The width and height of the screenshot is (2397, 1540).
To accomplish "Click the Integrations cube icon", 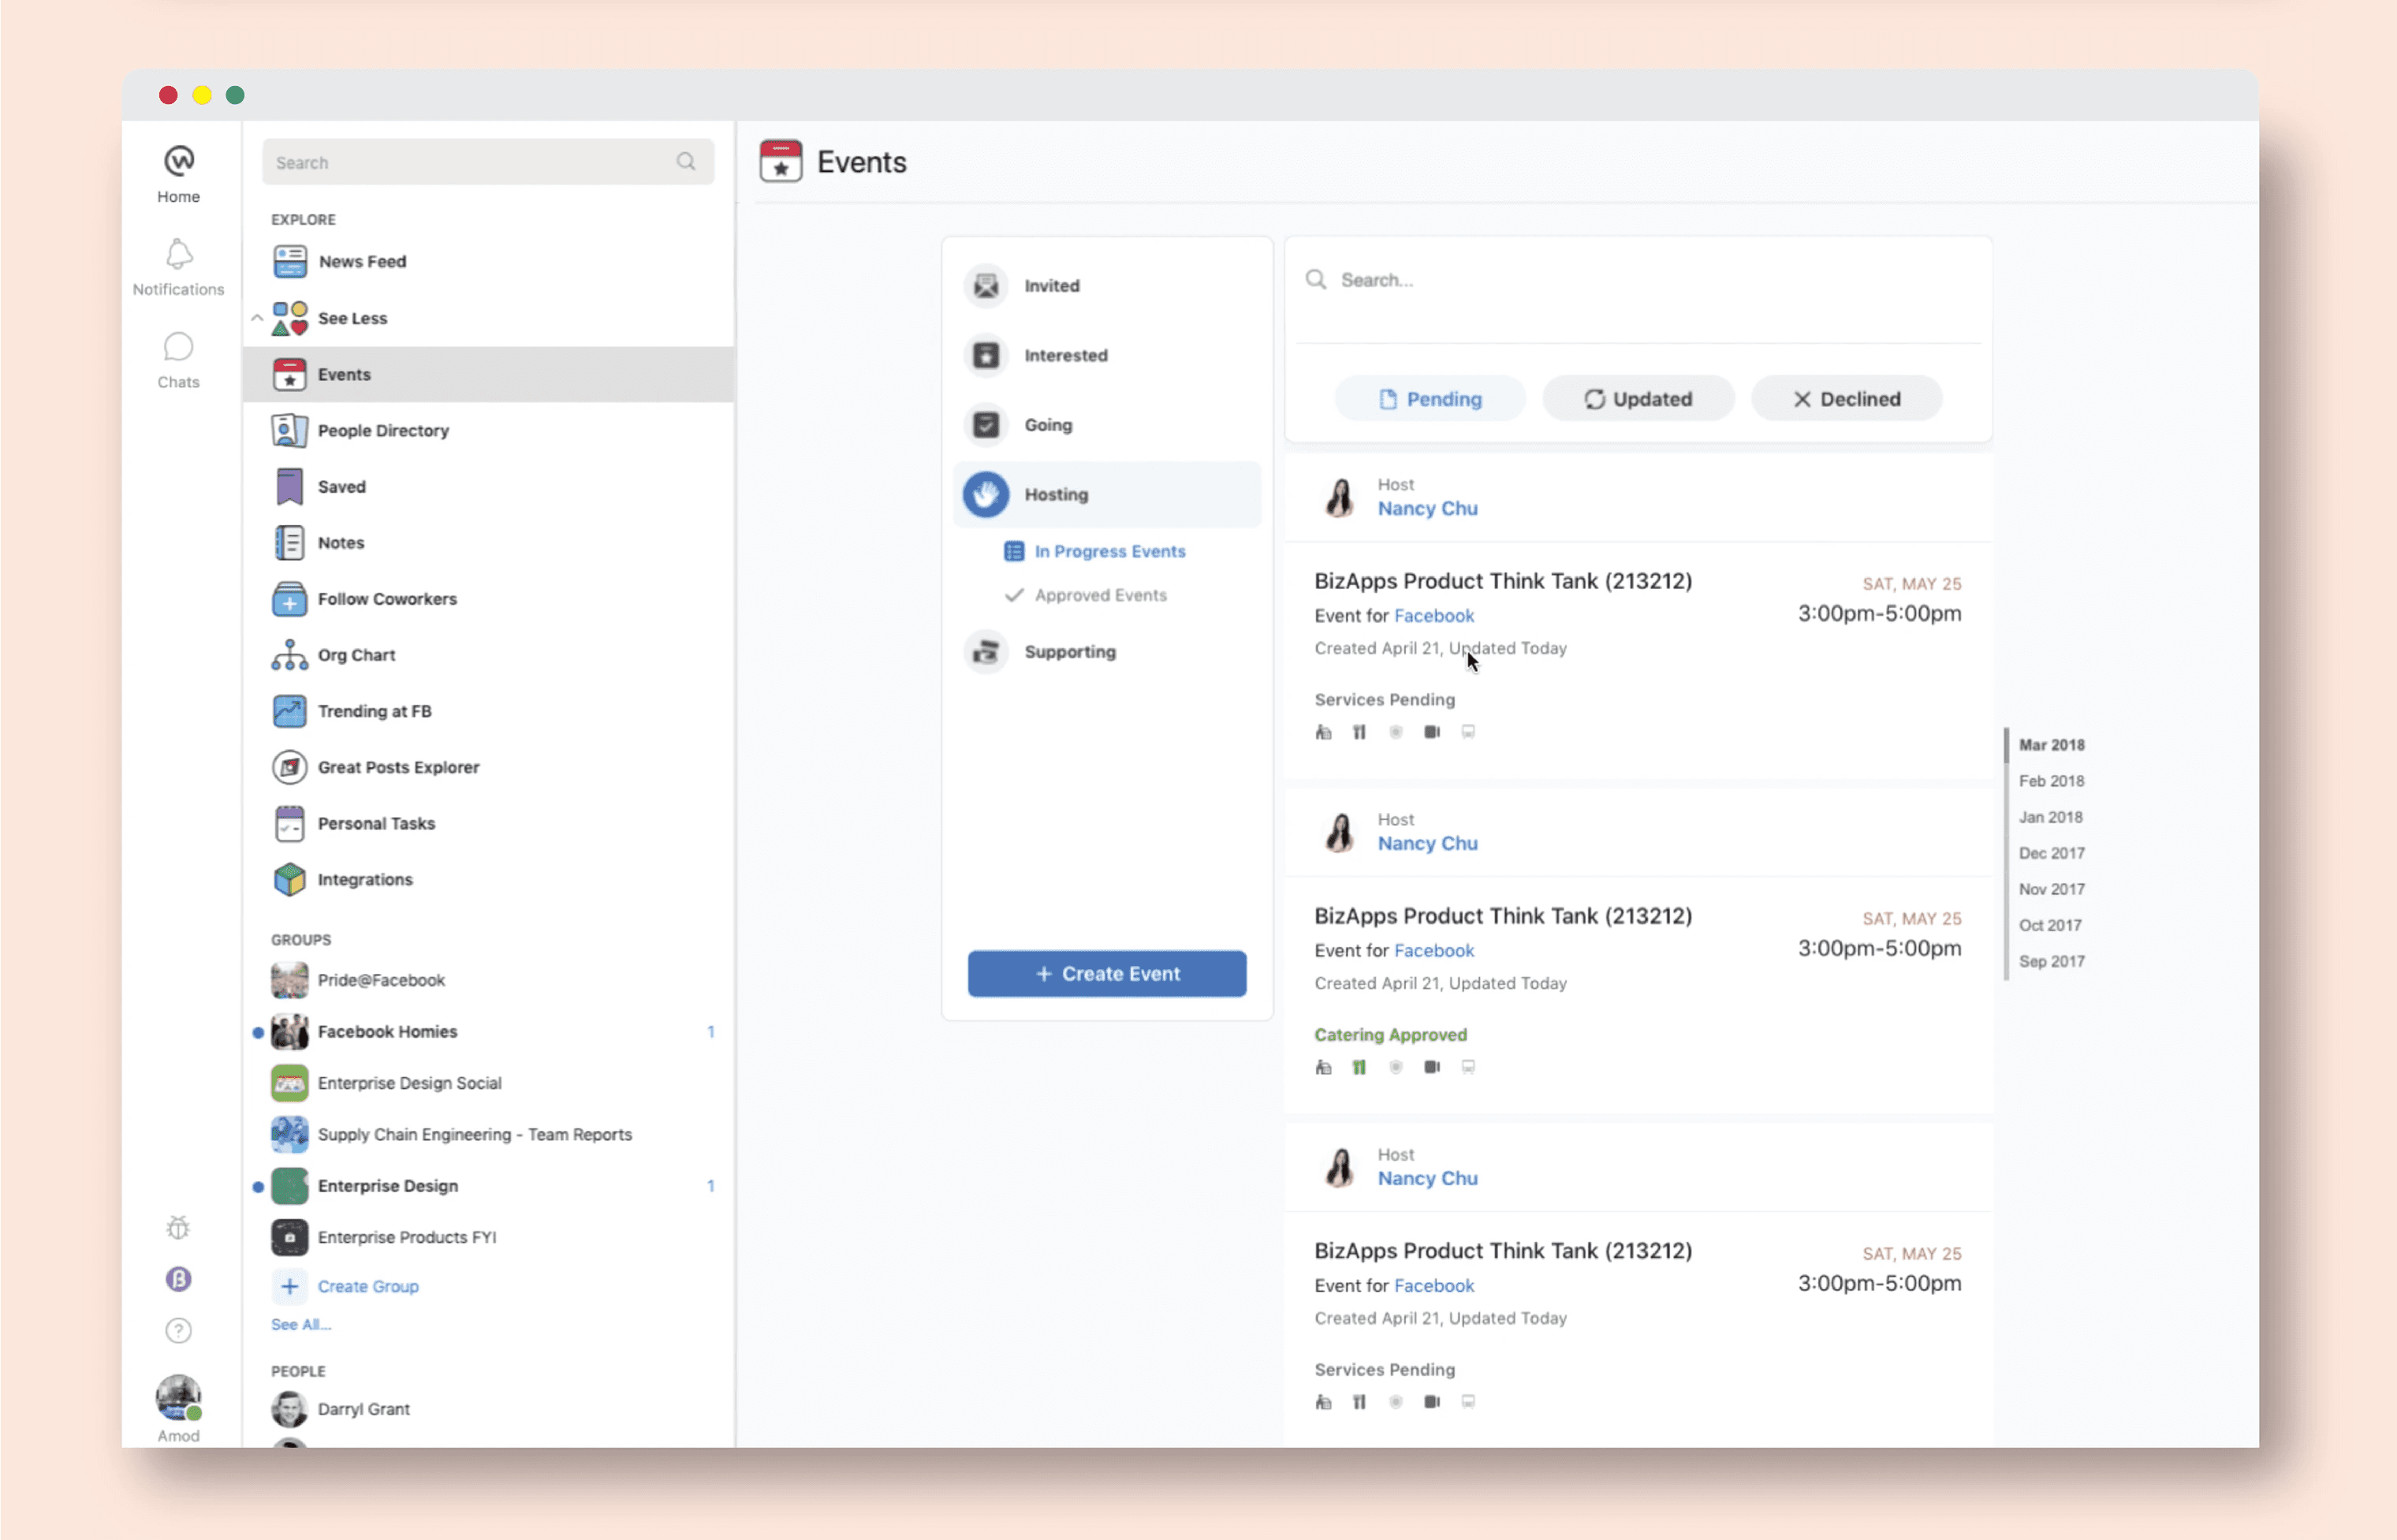I will click(x=289, y=879).
